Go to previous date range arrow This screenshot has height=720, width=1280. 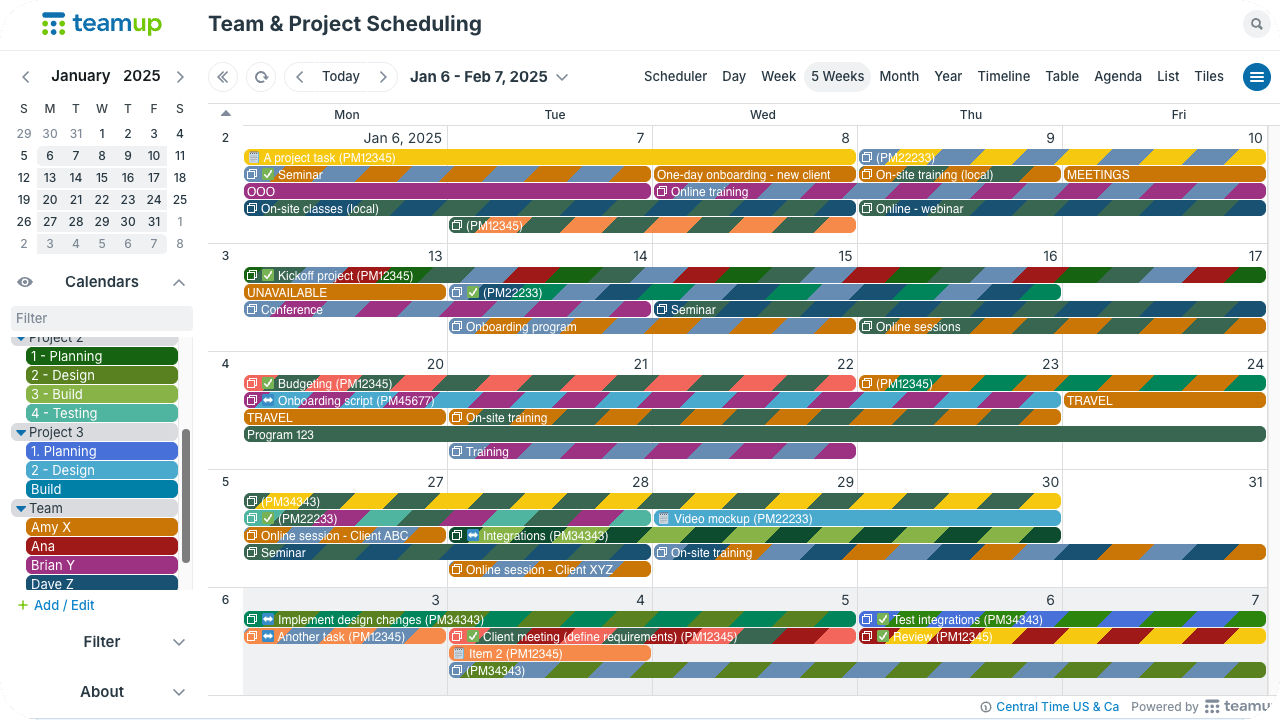(x=299, y=77)
